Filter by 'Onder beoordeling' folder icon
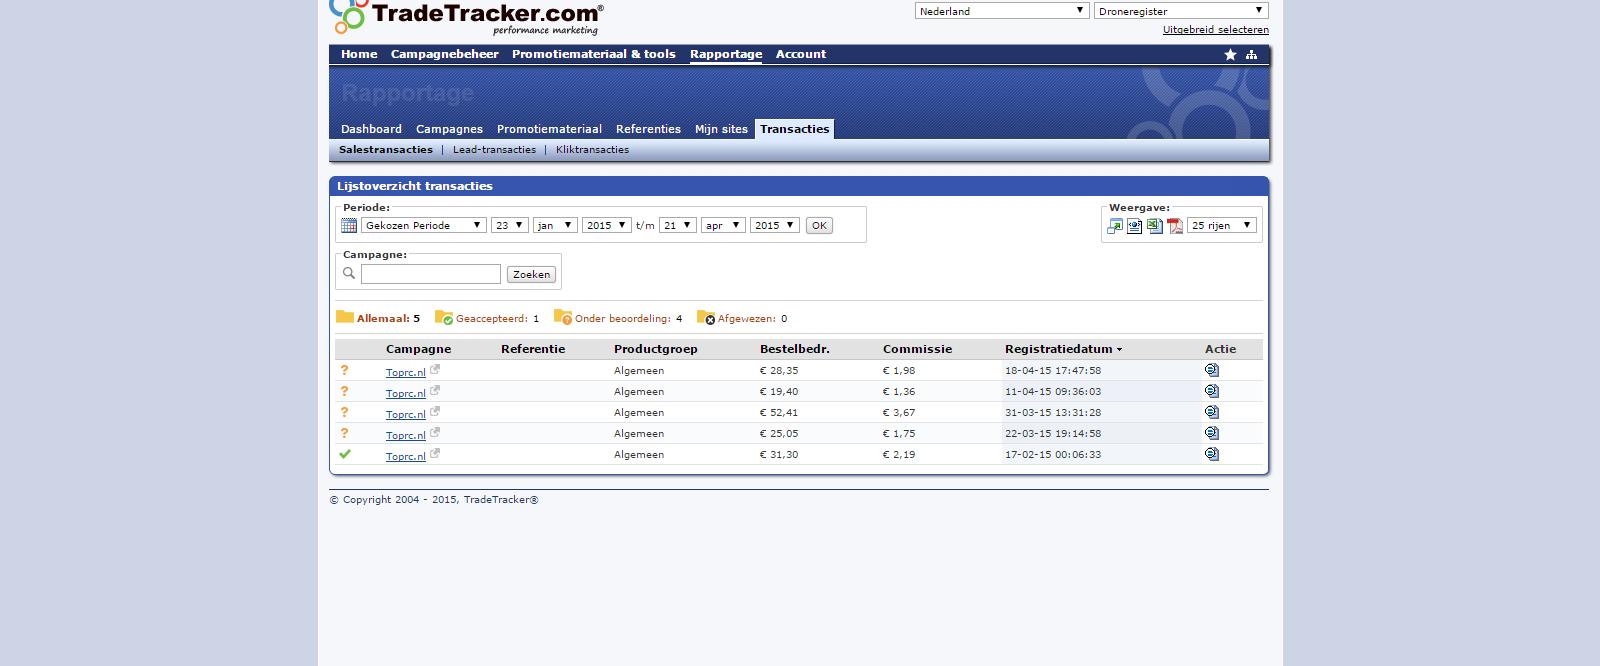The width and height of the screenshot is (1600, 666). [563, 317]
